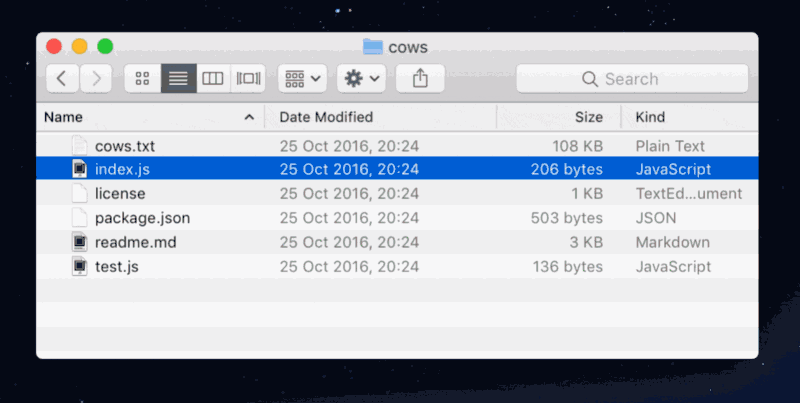Click the index.js file icon

[x=80, y=170]
